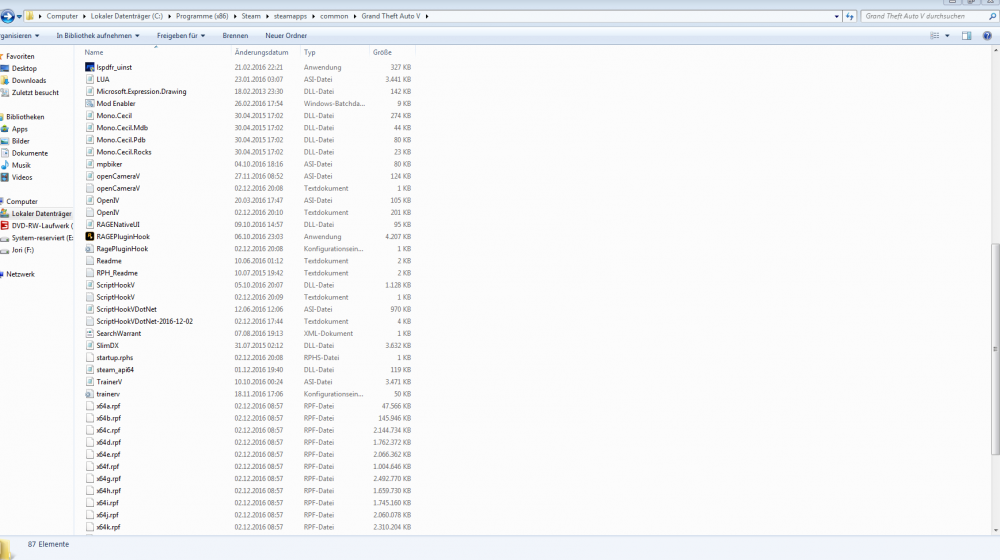Click the Netzwerk sidebar entry
Viewport: 1000px width, 560px height.
pyautogui.click(x=20, y=274)
